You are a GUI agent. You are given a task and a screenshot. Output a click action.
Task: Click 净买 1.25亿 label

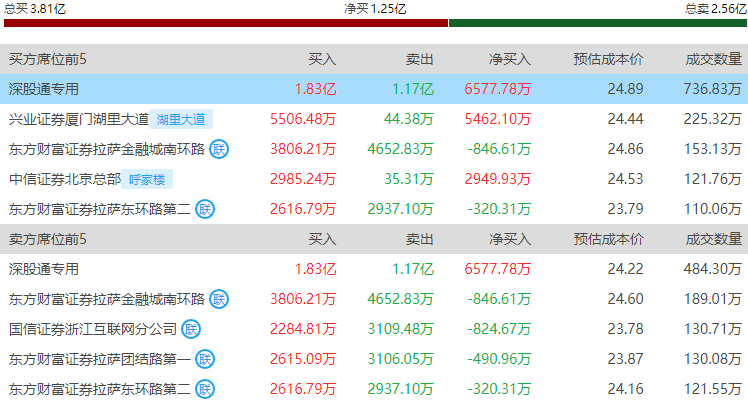[375, 9]
